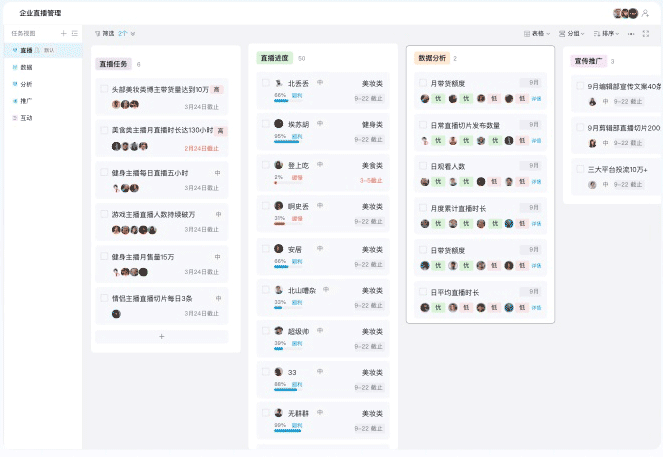Open the 表格 view dropdown
This screenshot has height=457, width=663.
(x=537, y=33)
